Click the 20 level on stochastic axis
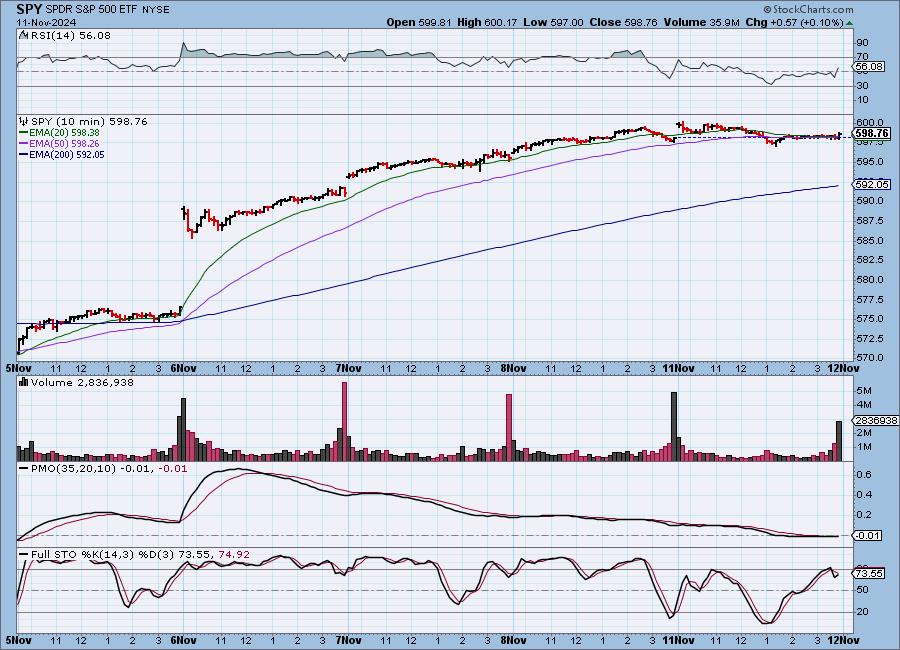The height and width of the screenshot is (650, 900). [863, 612]
